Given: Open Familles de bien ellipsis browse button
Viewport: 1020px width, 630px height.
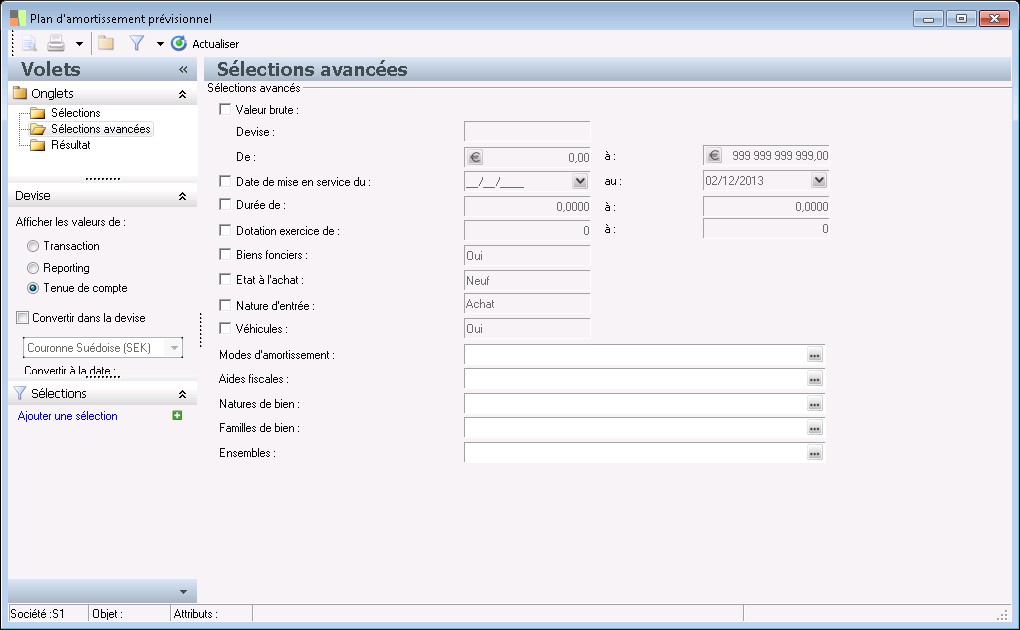Looking at the screenshot, I should pyautogui.click(x=814, y=428).
